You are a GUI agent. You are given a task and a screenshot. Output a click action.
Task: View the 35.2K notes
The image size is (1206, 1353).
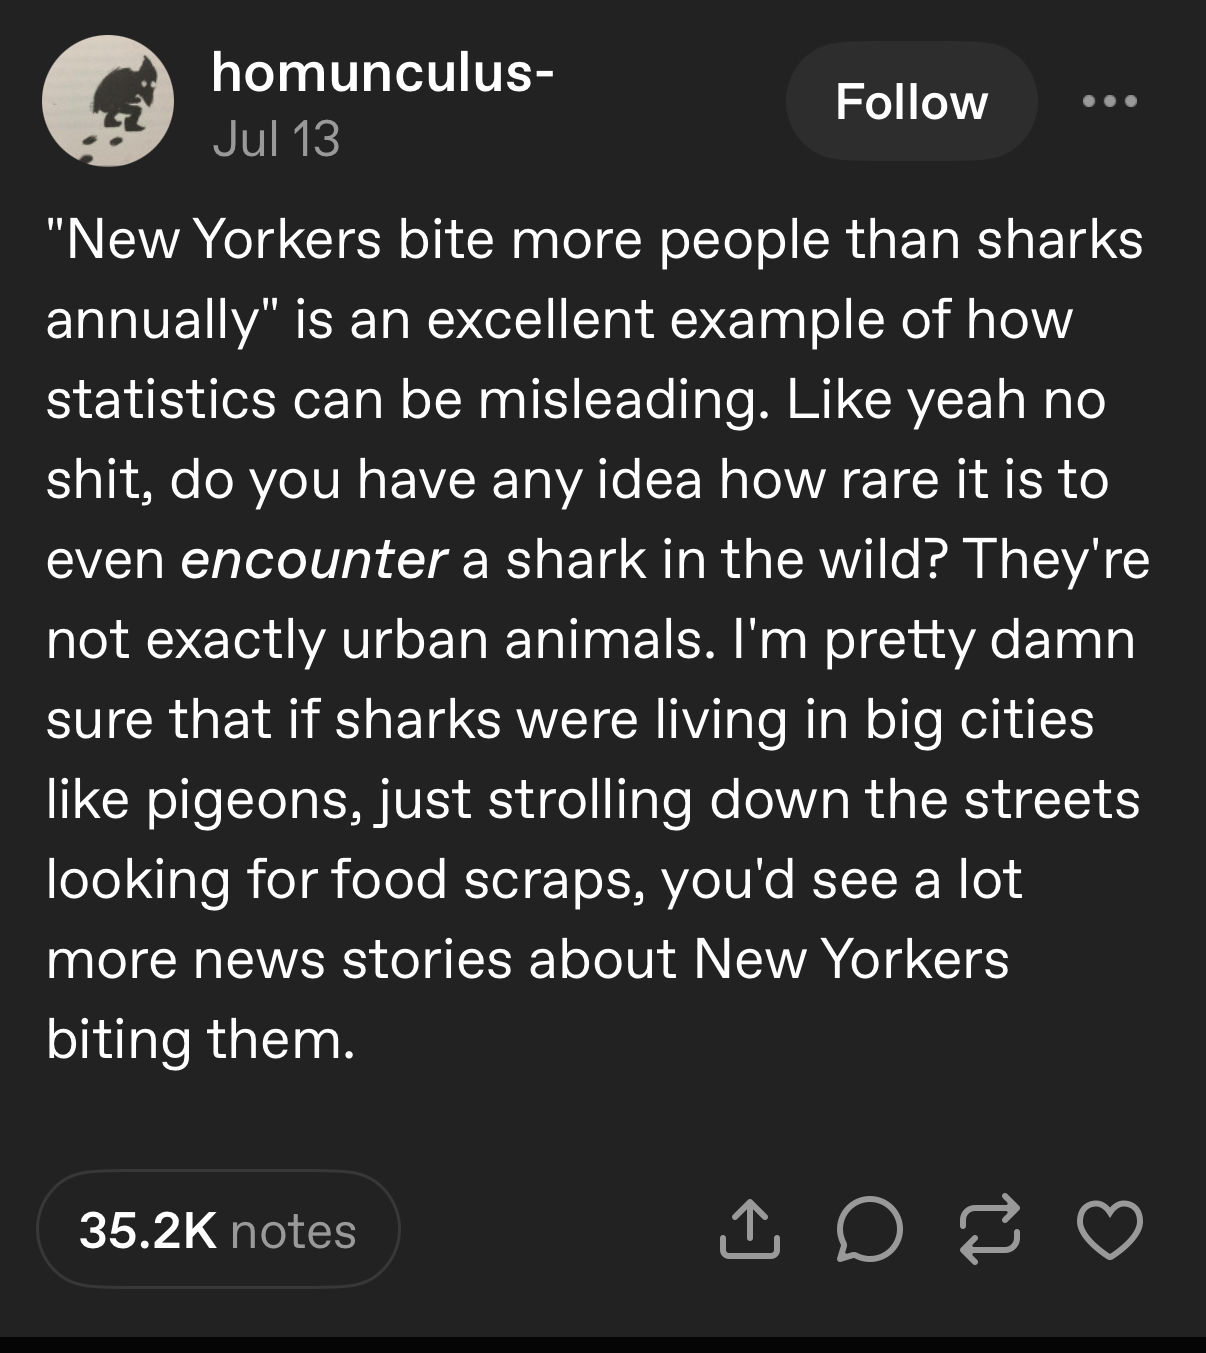click(218, 1230)
